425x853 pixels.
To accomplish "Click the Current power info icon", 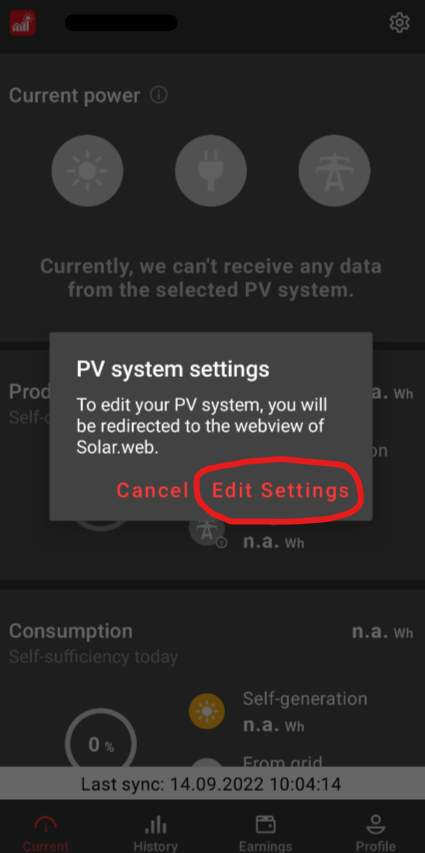I will point(158,95).
